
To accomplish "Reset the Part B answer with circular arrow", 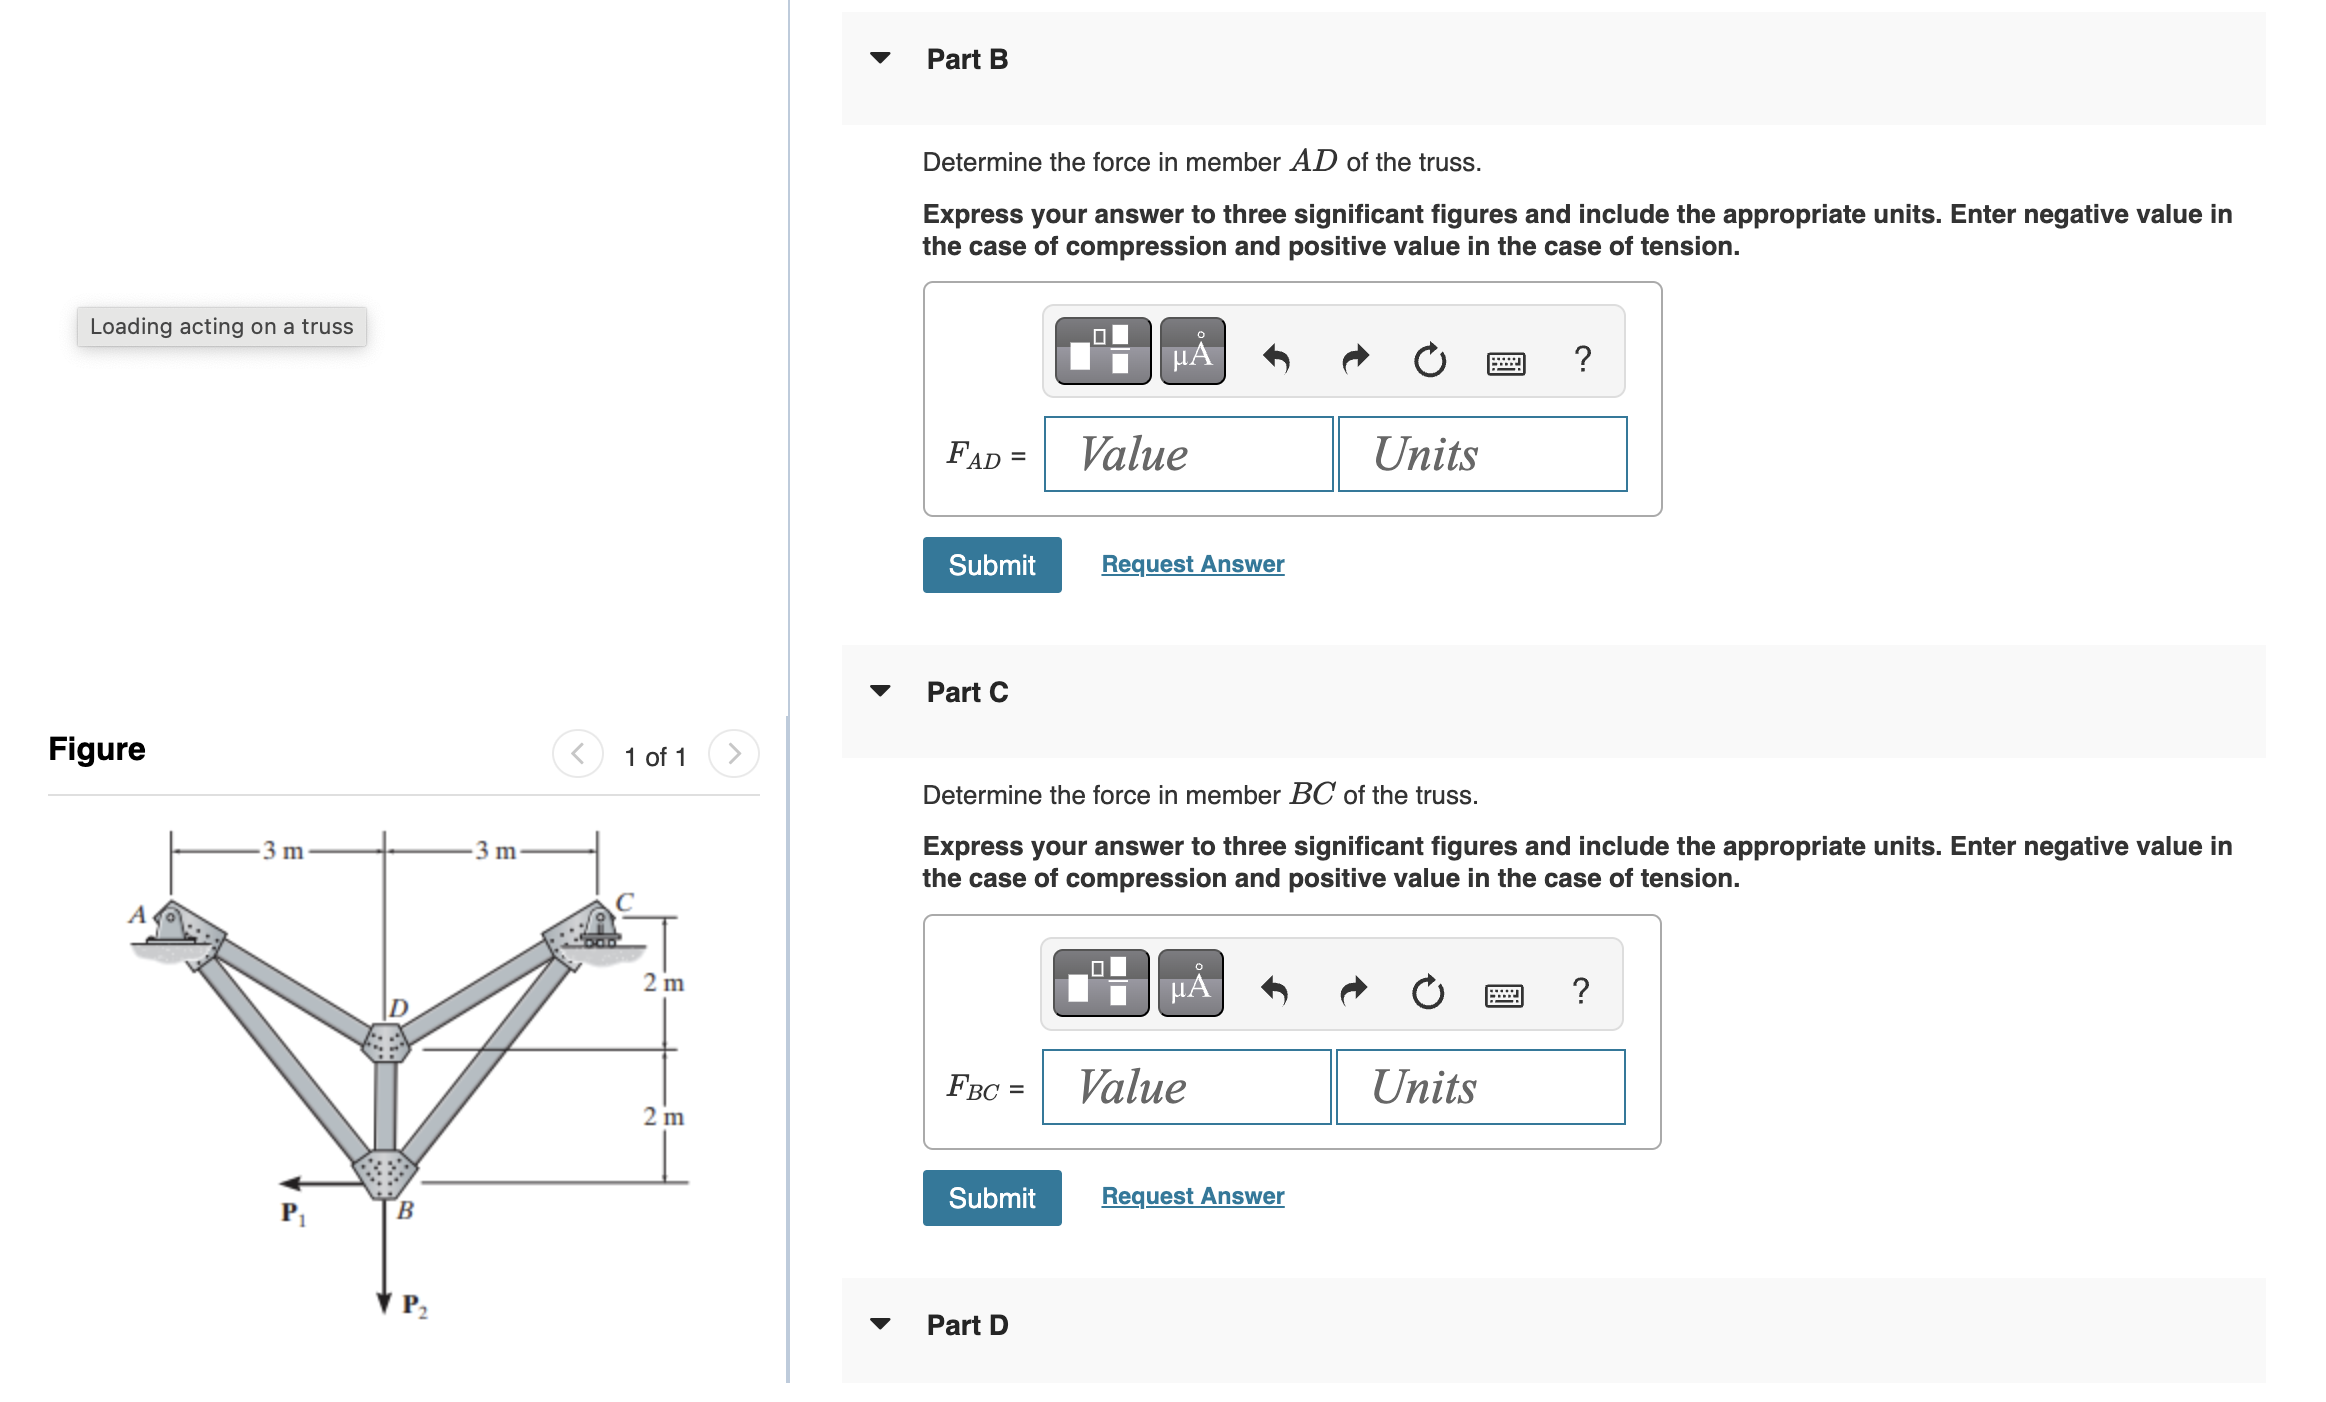I will click(1429, 361).
